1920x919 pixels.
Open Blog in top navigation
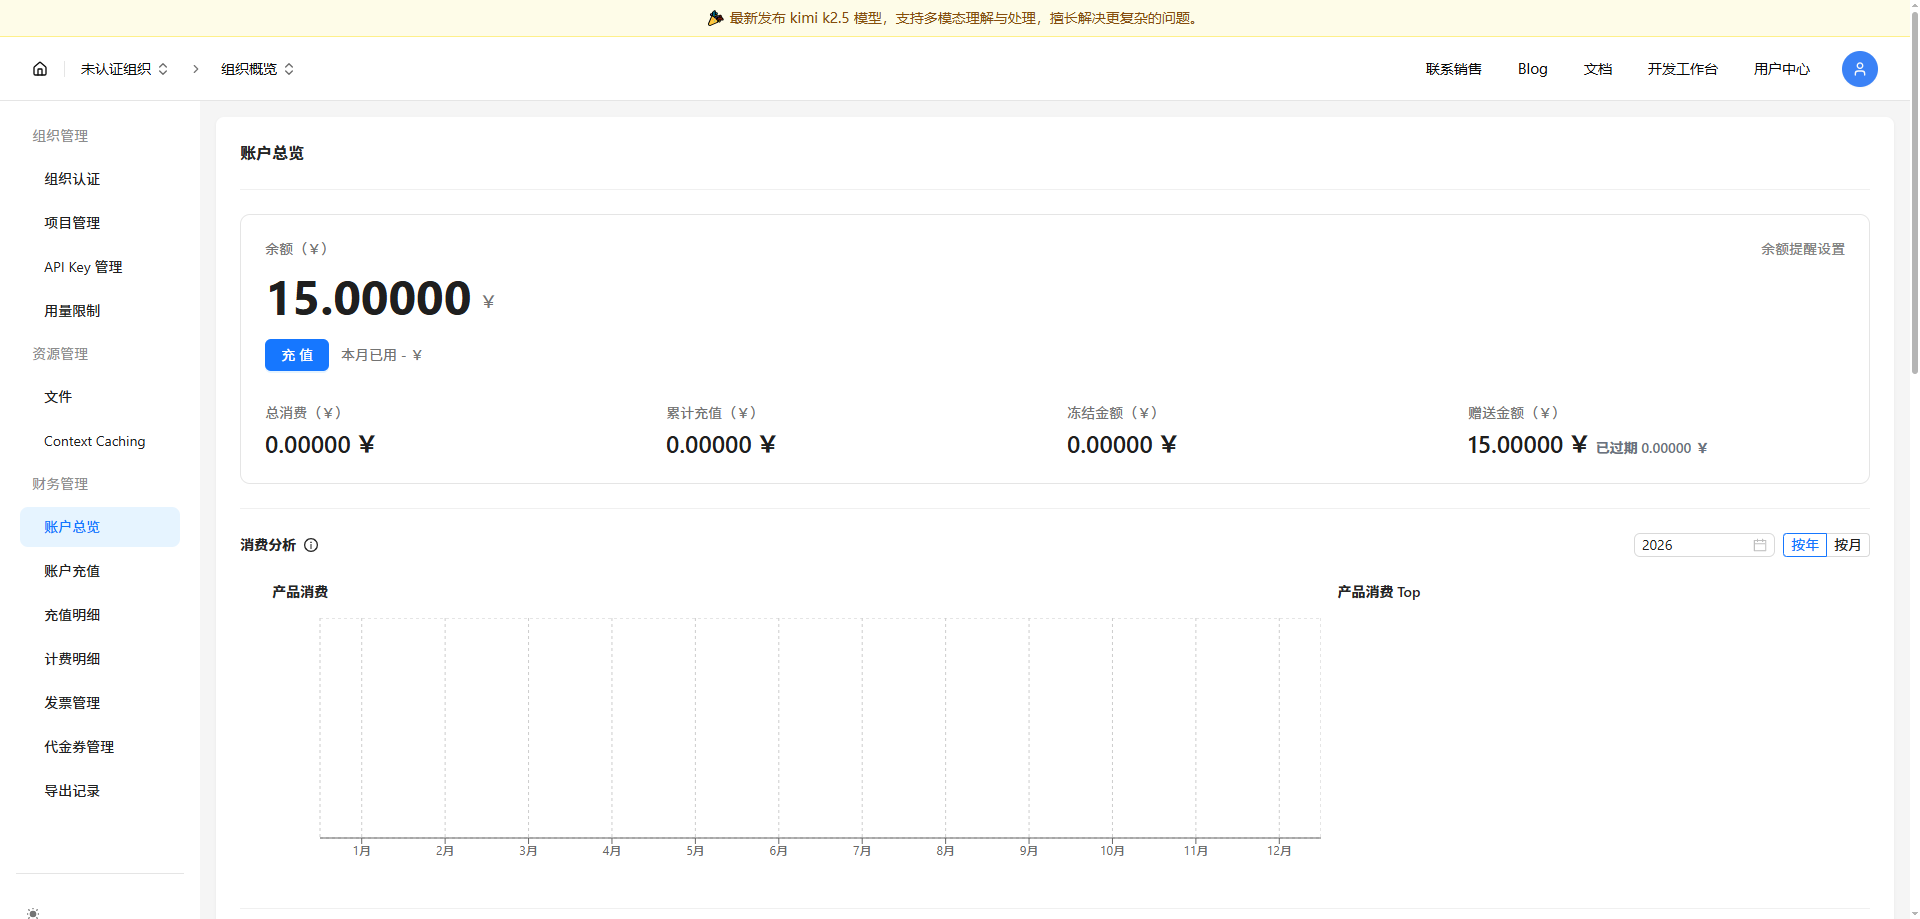pos(1532,69)
